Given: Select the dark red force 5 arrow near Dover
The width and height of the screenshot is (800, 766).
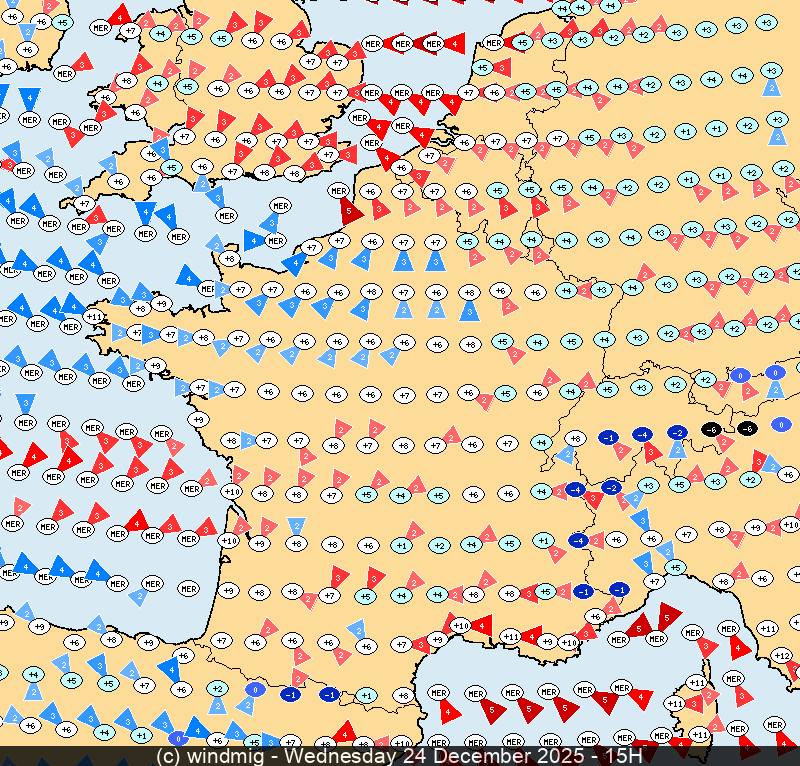Looking at the screenshot, I should click(350, 211).
